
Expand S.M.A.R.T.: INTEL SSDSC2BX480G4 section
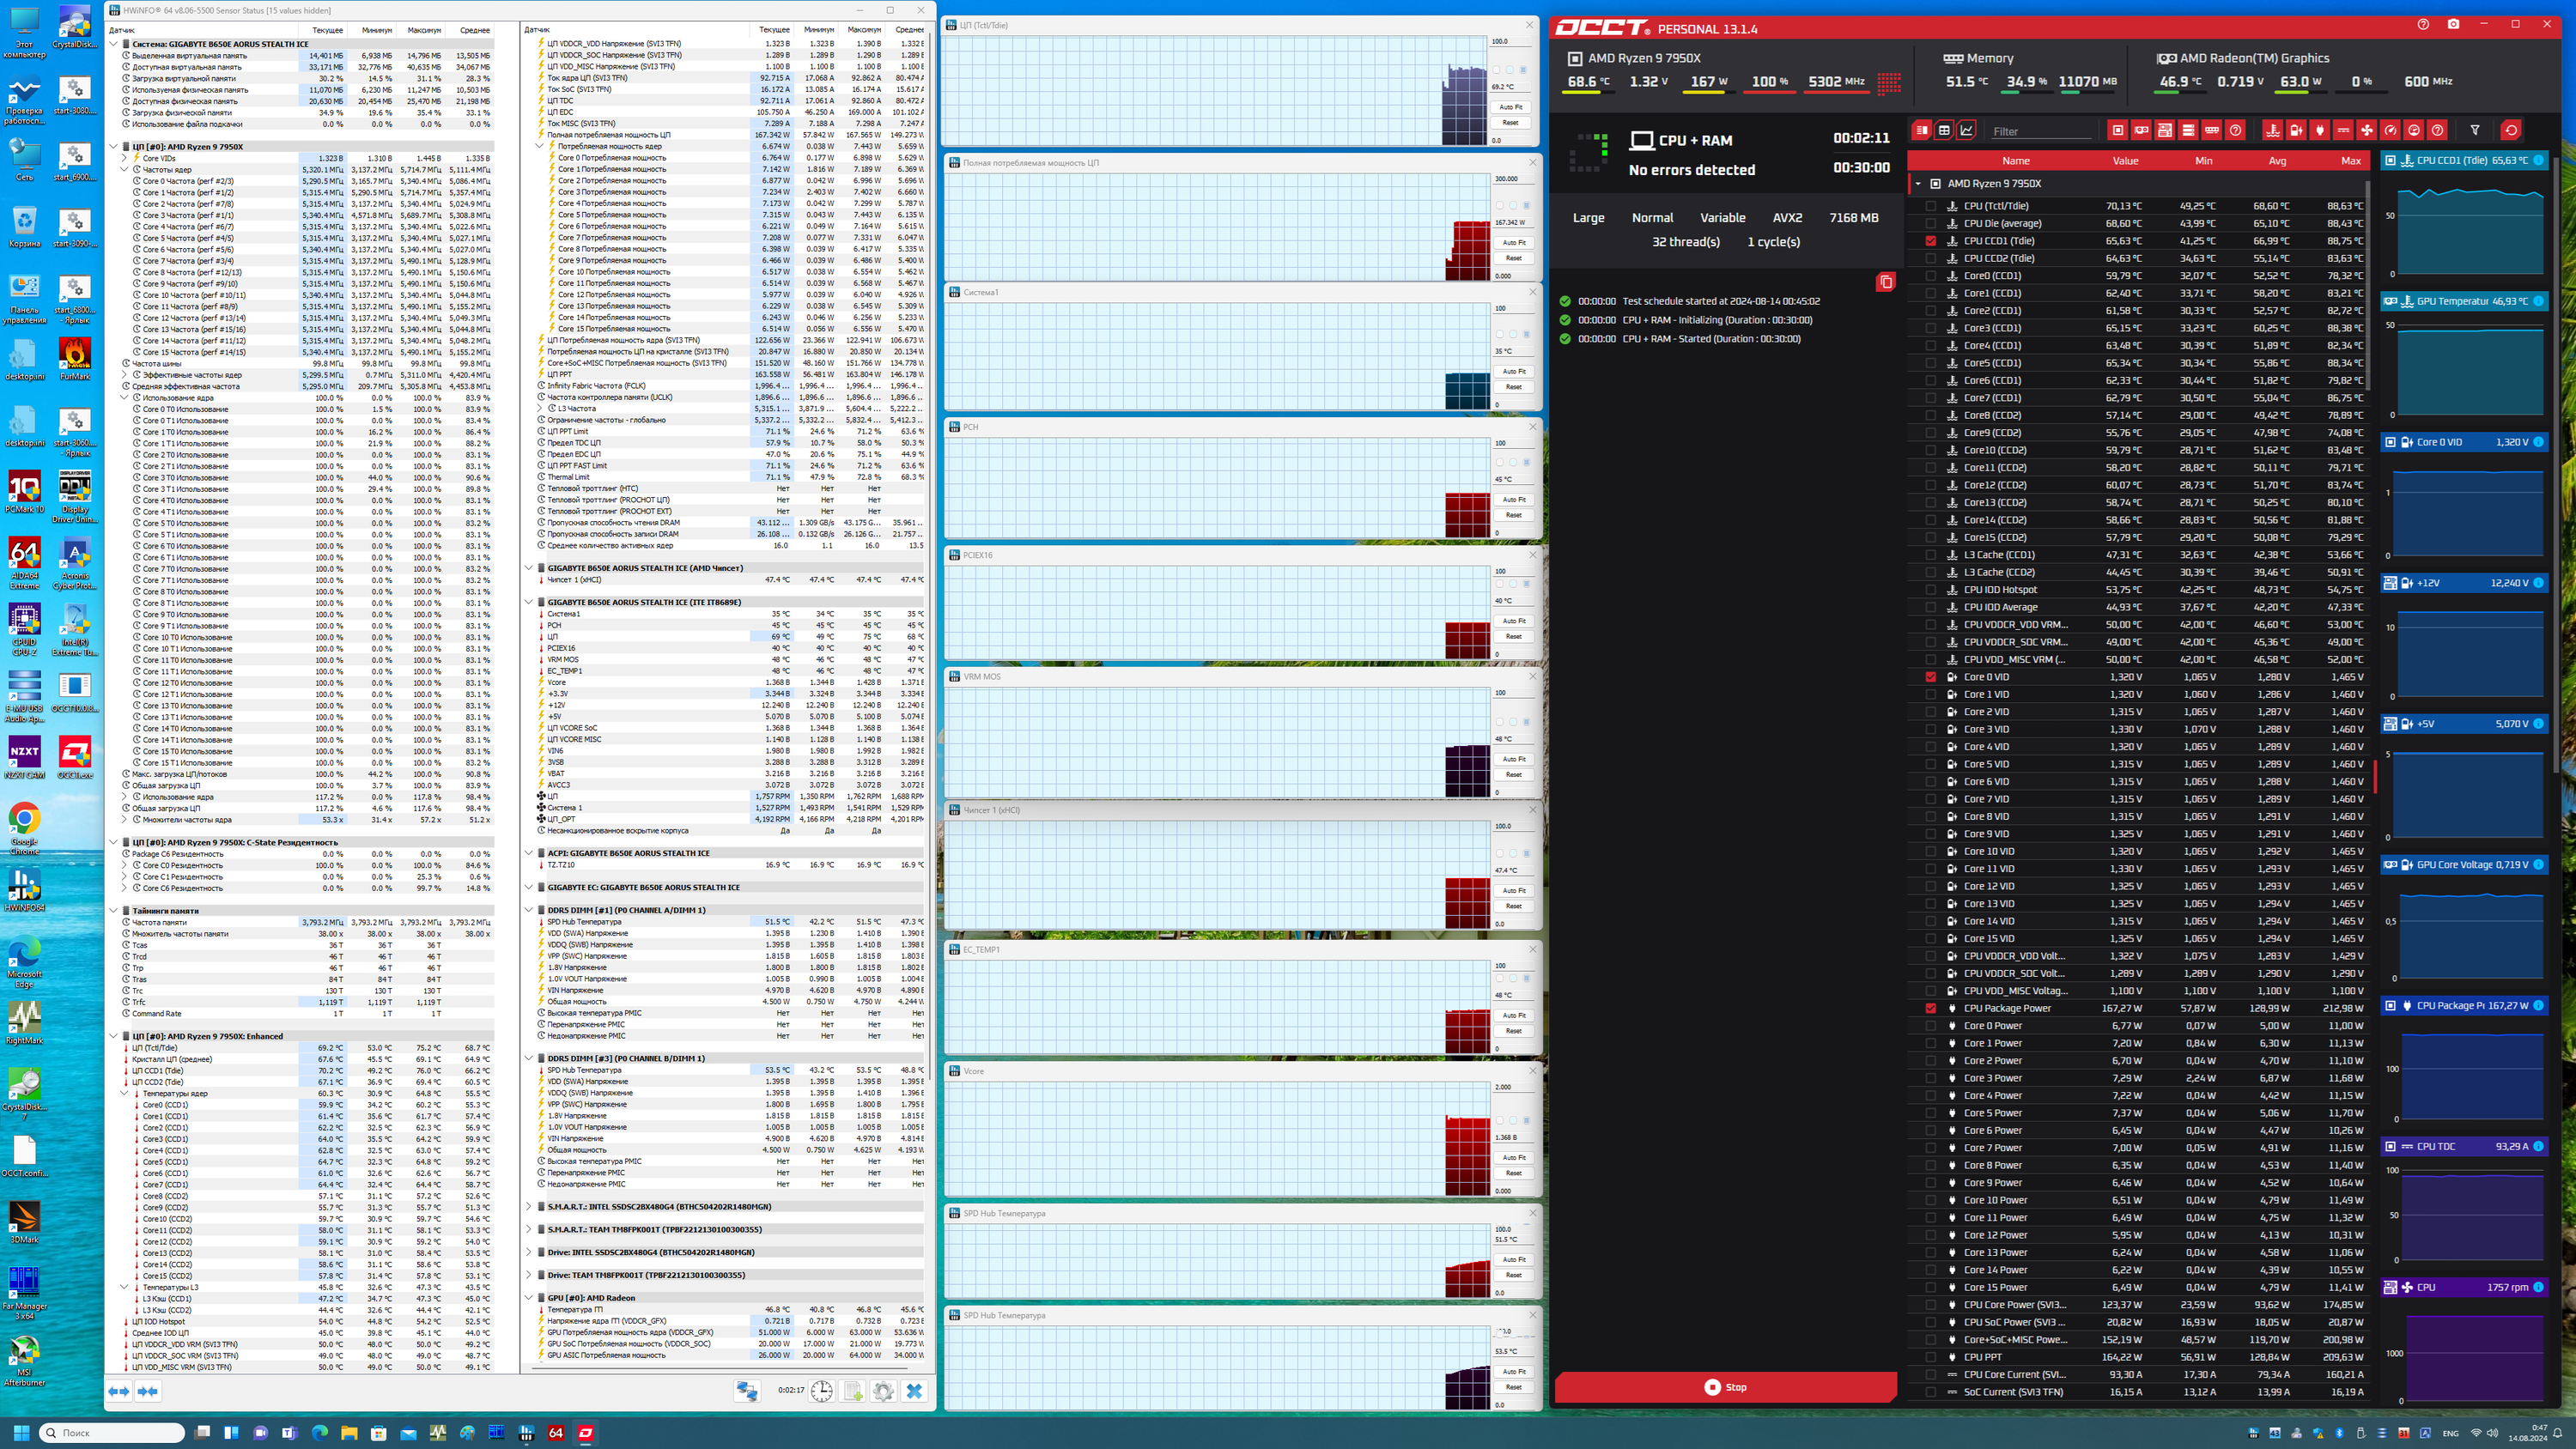pos(529,1207)
